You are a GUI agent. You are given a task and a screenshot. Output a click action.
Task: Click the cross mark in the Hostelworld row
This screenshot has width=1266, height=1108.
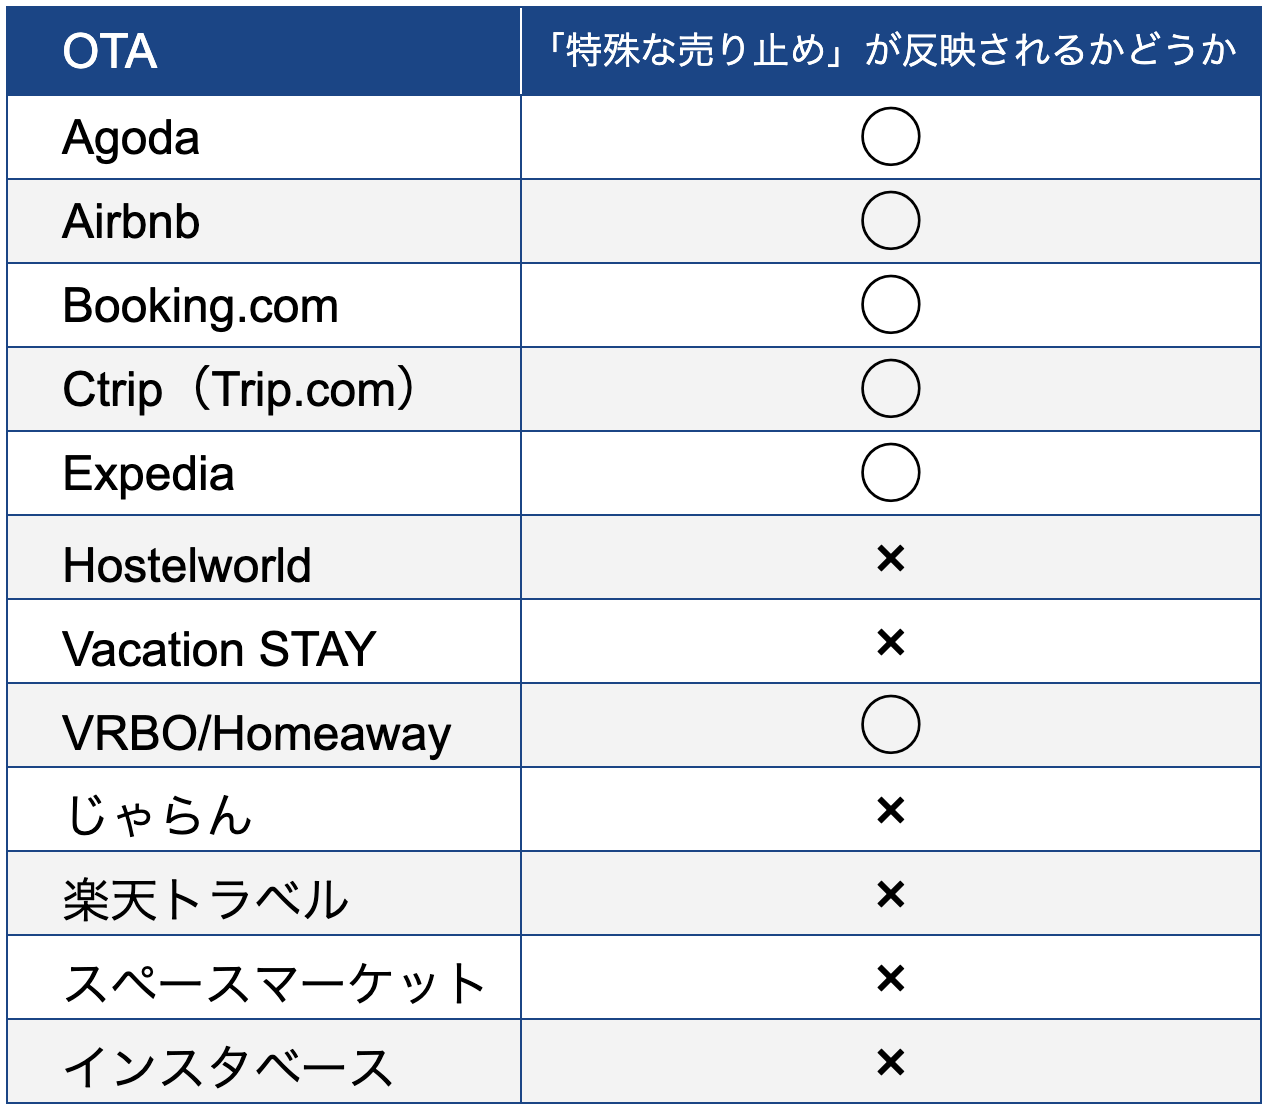[x=890, y=558]
